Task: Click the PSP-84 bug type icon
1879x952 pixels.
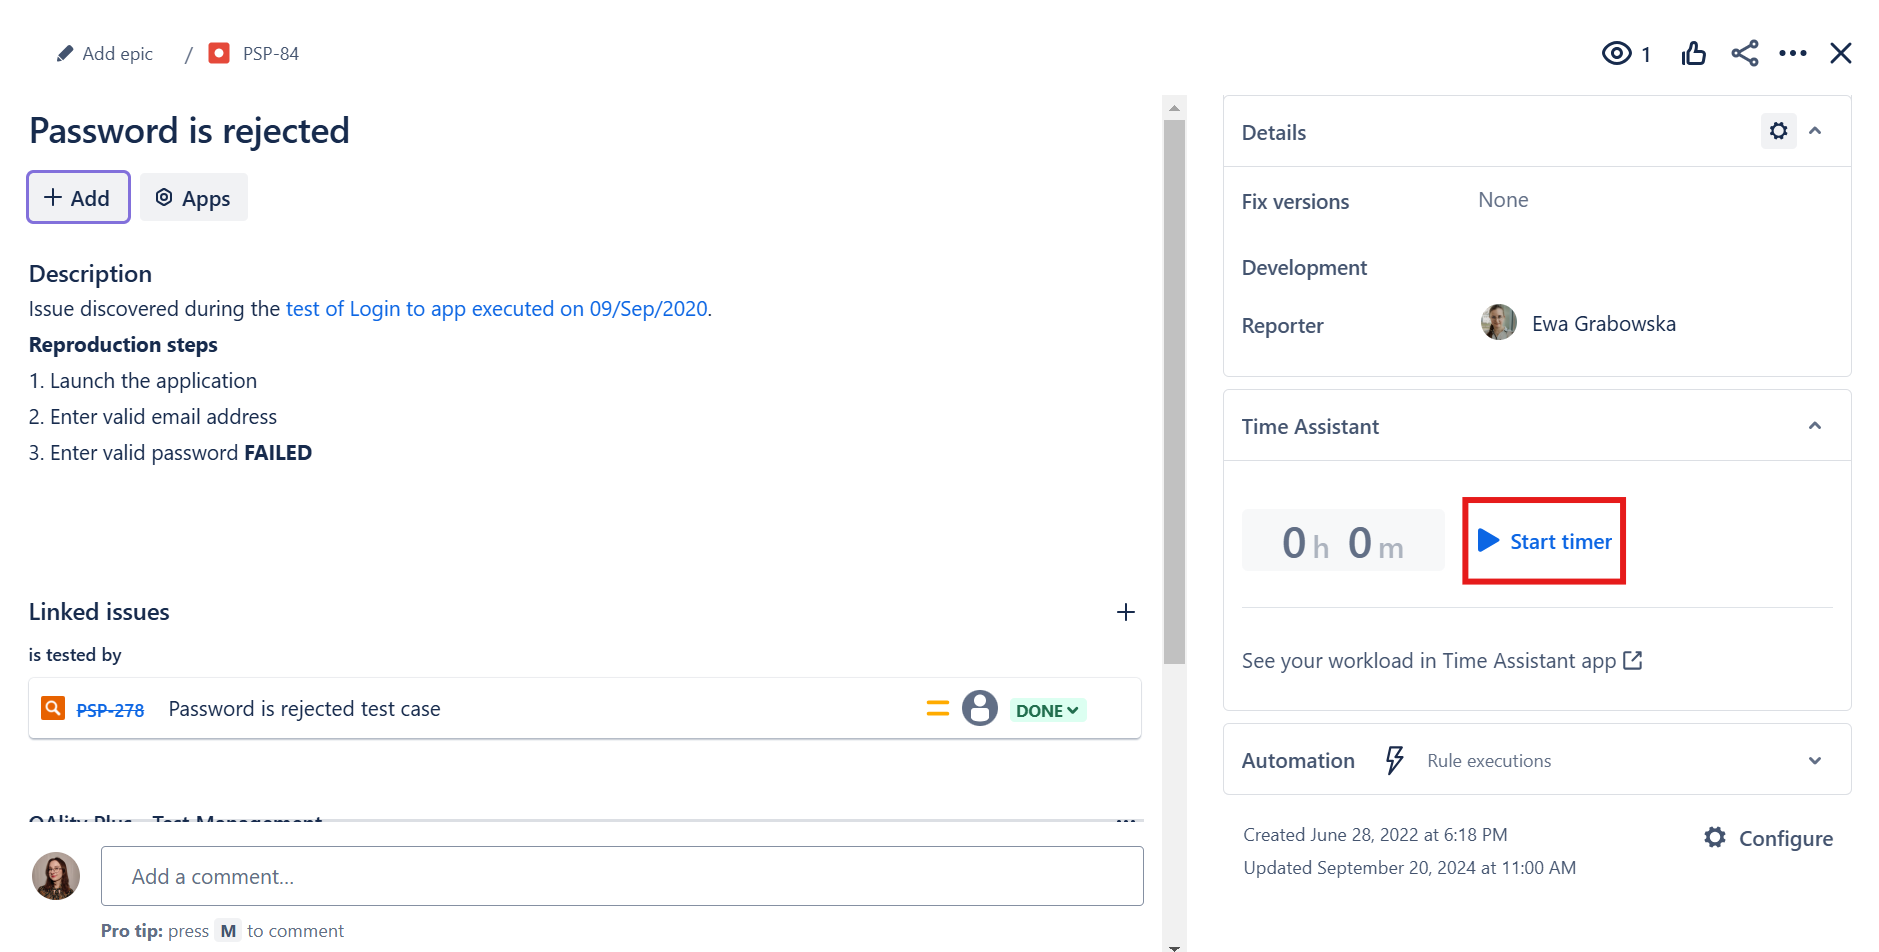Action: point(219,53)
